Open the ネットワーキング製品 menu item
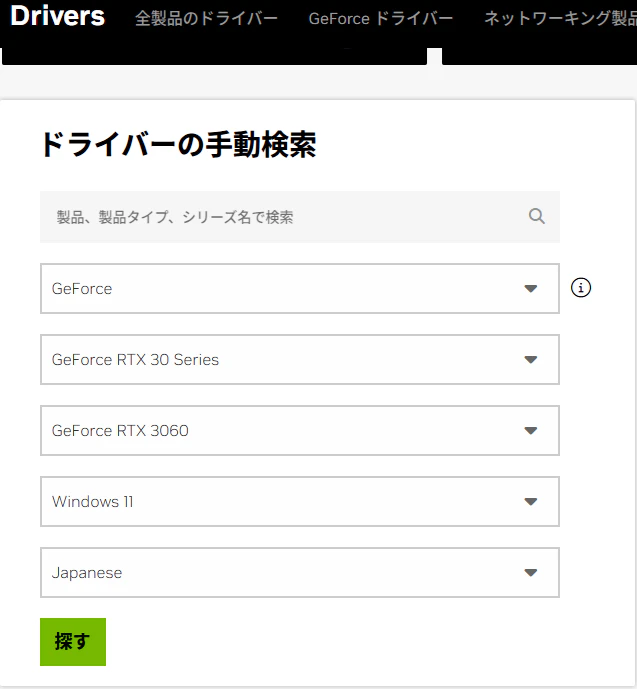 (561, 18)
